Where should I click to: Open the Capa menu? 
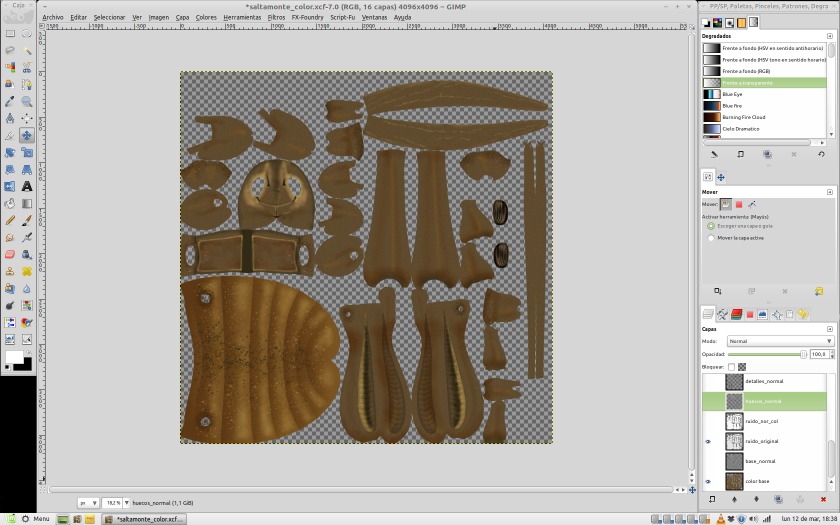182,17
